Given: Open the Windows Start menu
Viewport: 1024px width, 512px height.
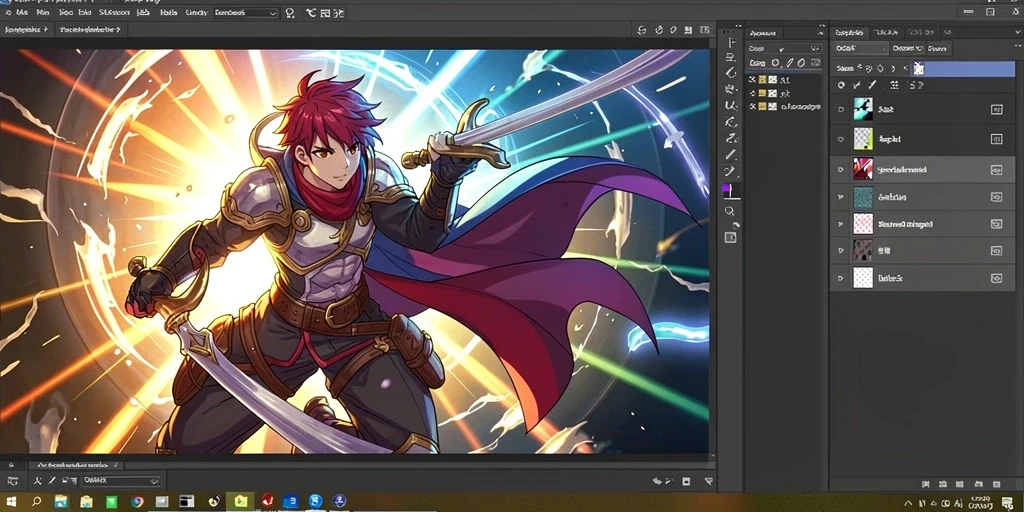Looking at the screenshot, I should click(12, 502).
